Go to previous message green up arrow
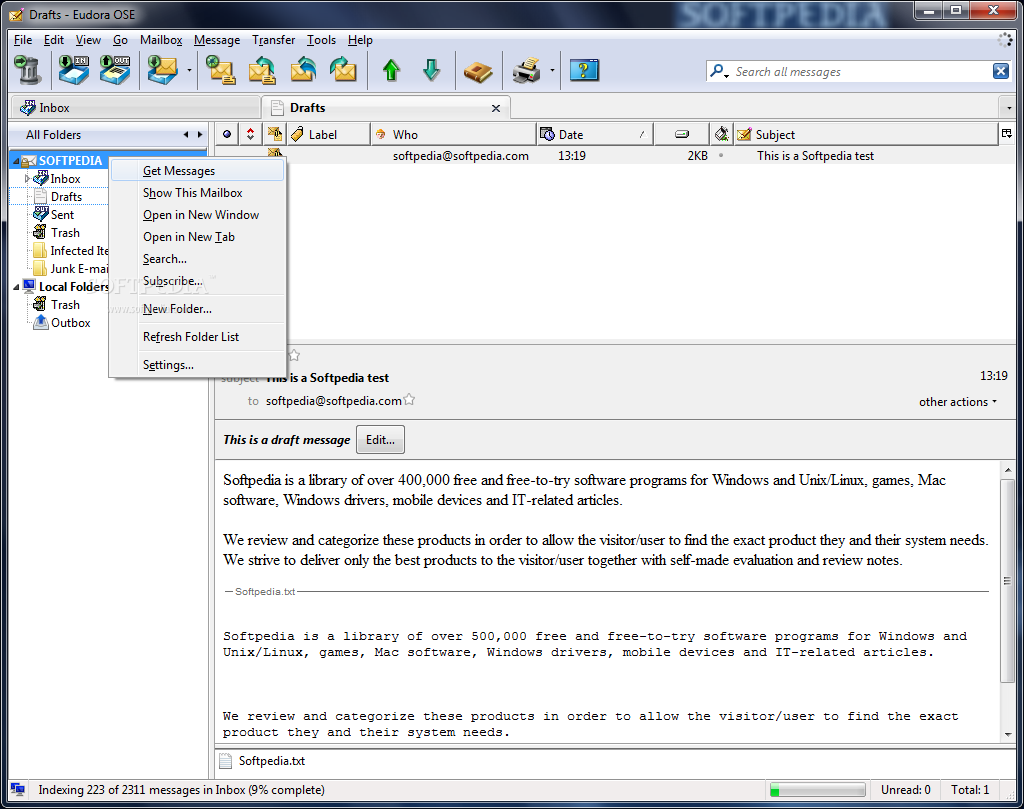Image resolution: width=1024 pixels, height=809 pixels. tap(391, 70)
